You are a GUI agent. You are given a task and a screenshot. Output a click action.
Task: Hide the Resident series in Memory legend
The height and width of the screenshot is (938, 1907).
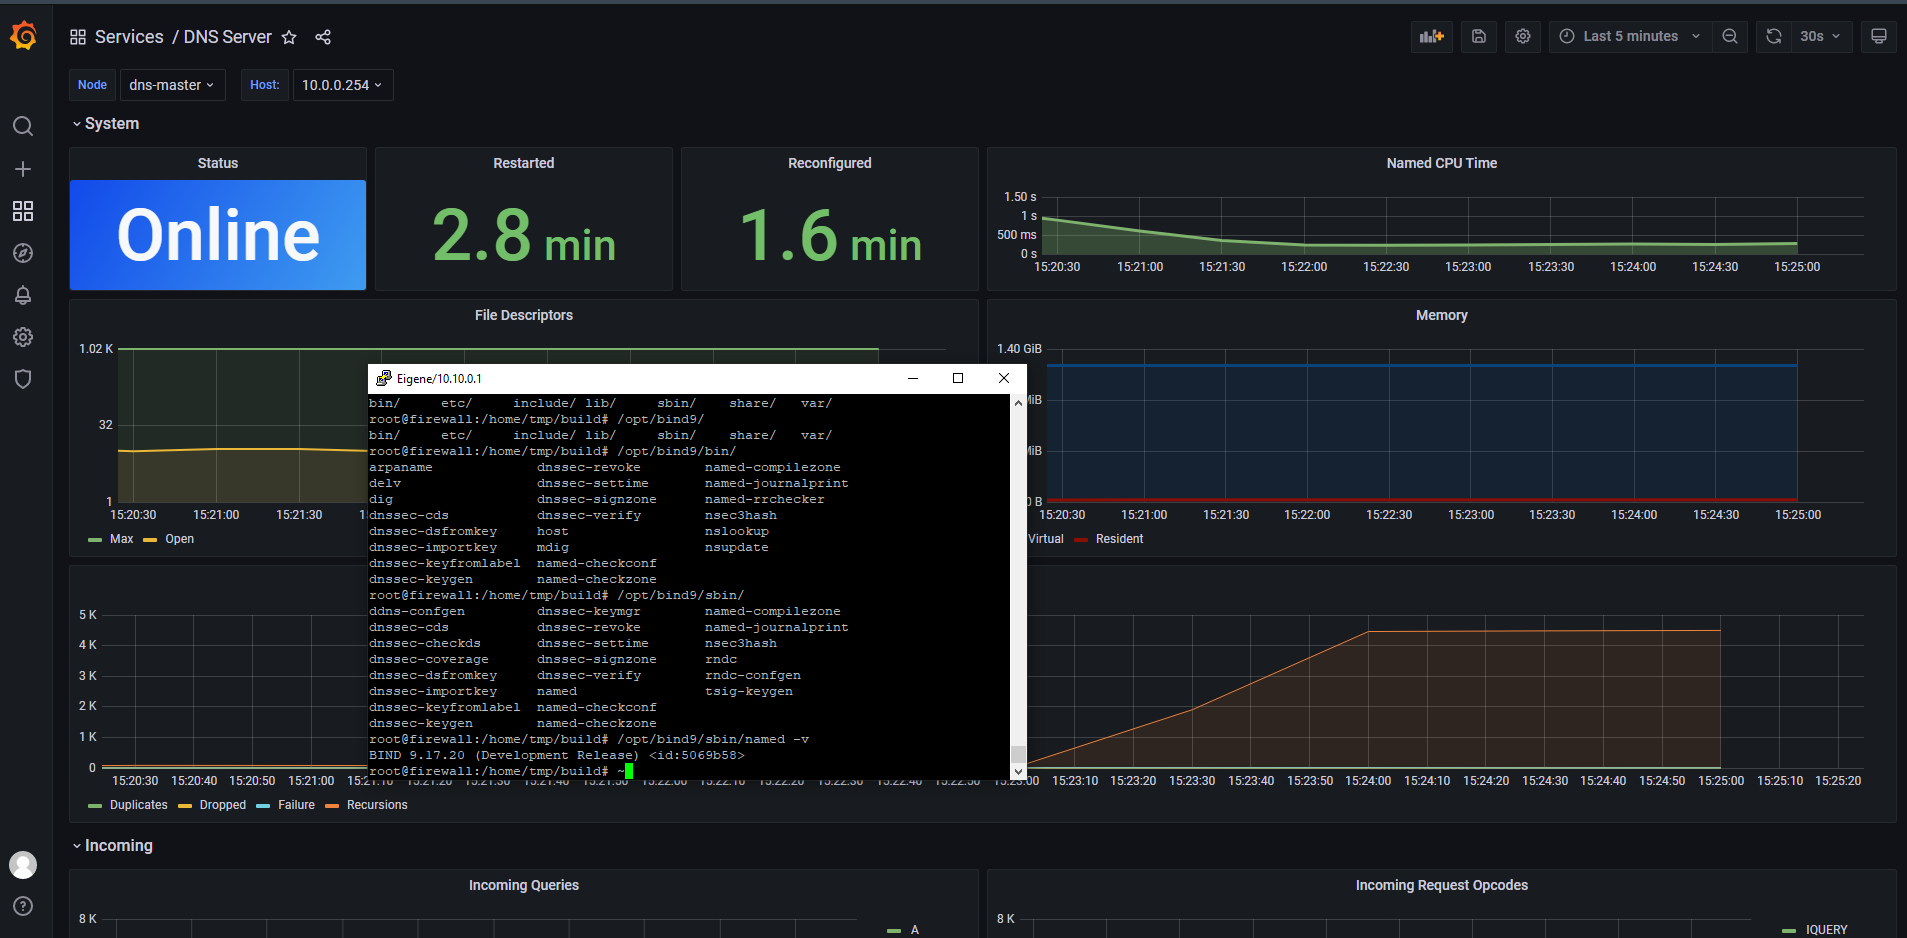(x=1118, y=538)
